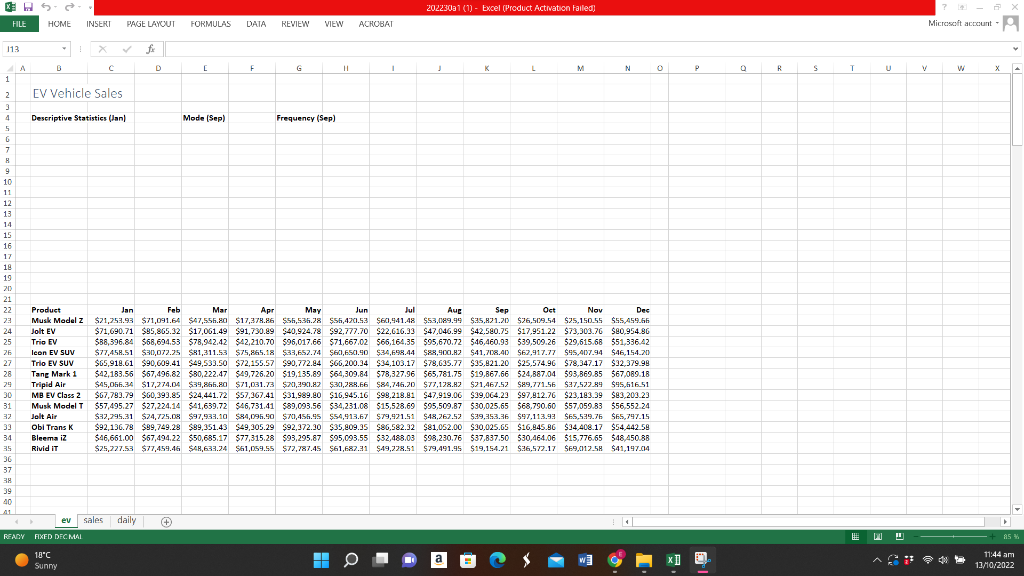Click the FILE menu
The height and width of the screenshot is (576, 1024).
18,26
